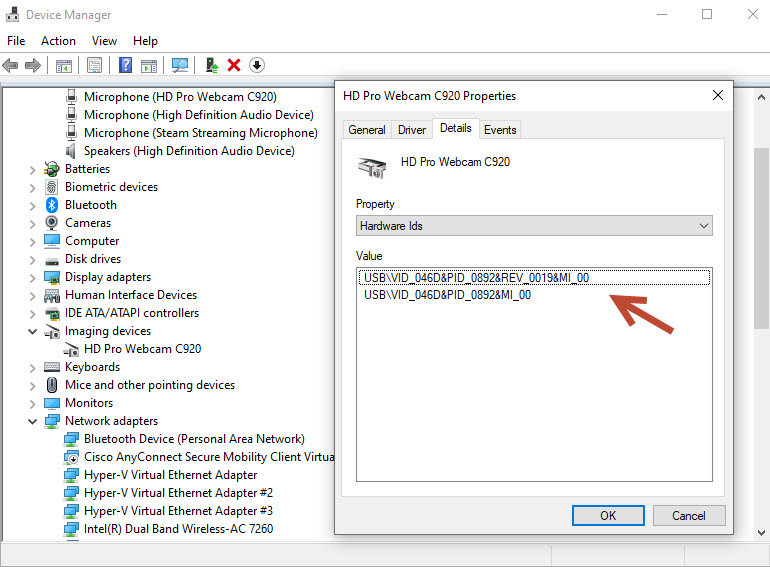Open the Action menu
The width and height of the screenshot is (770, 567).
click(58, 41)
